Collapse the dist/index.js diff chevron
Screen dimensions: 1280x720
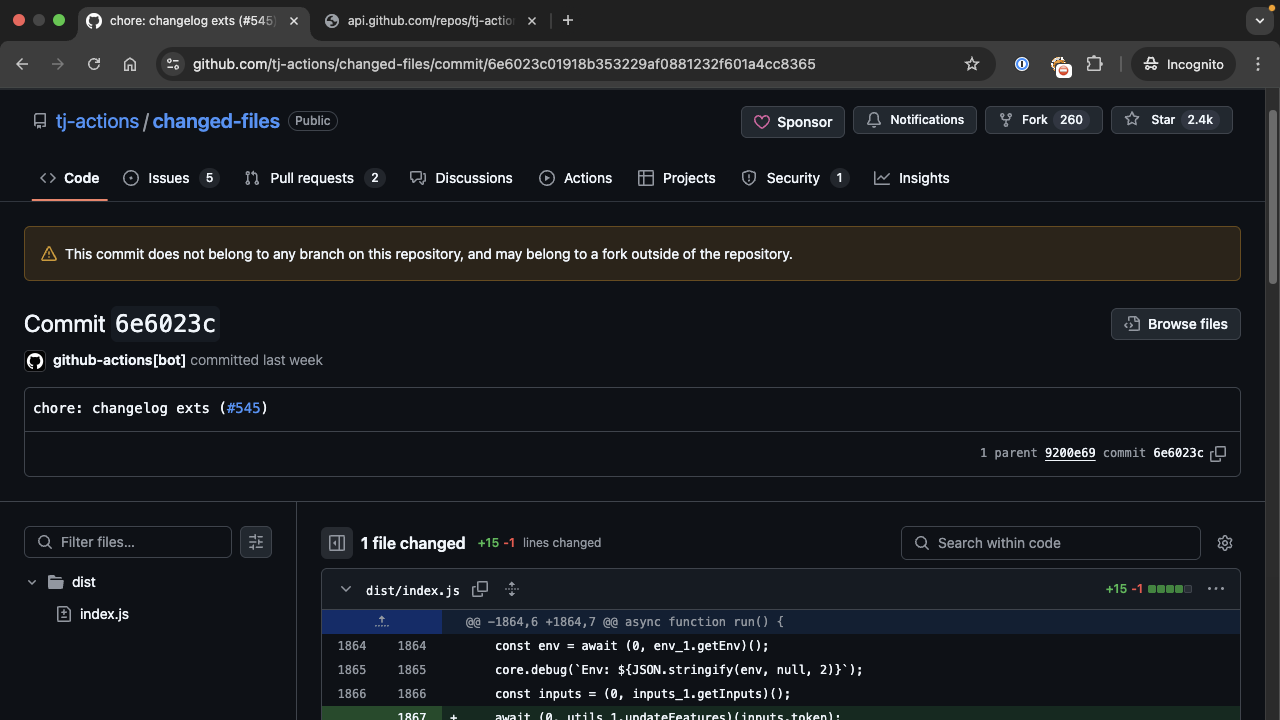(346, 590)
